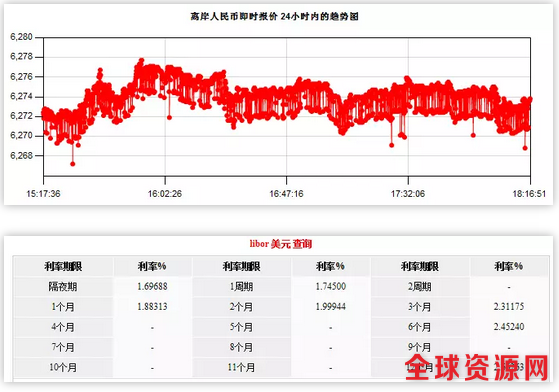
Task: Click the 6,270 y-axis label
Action: [21, 135]
